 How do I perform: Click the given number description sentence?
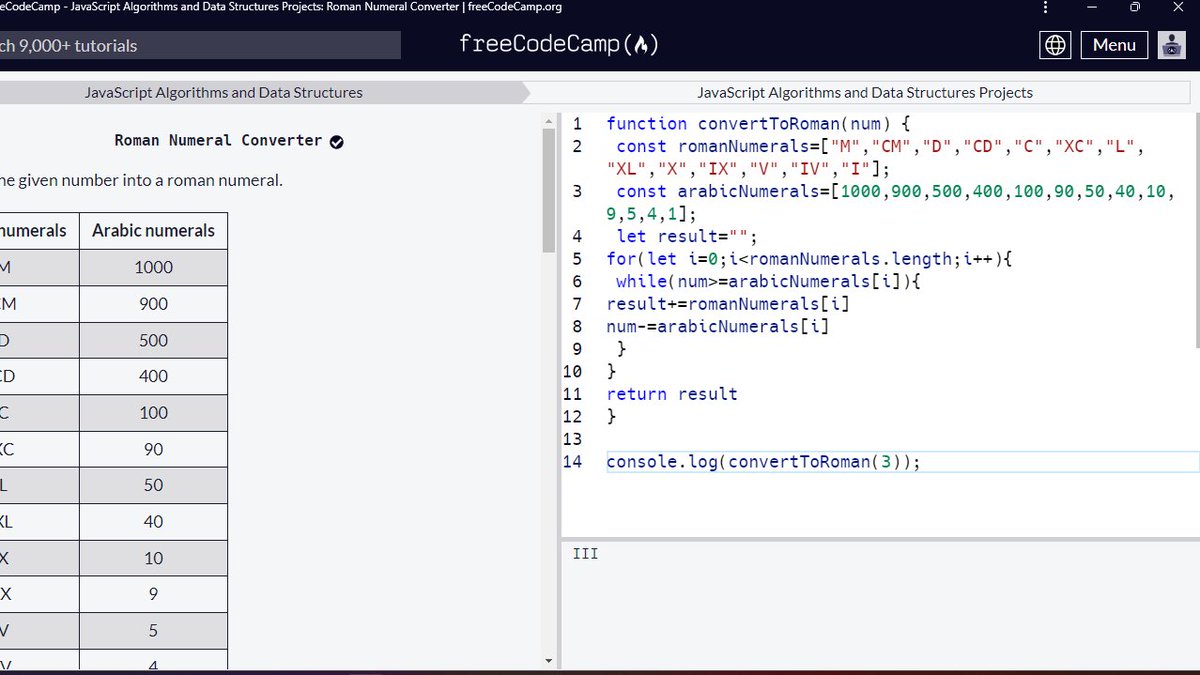[x=141, y=181]
